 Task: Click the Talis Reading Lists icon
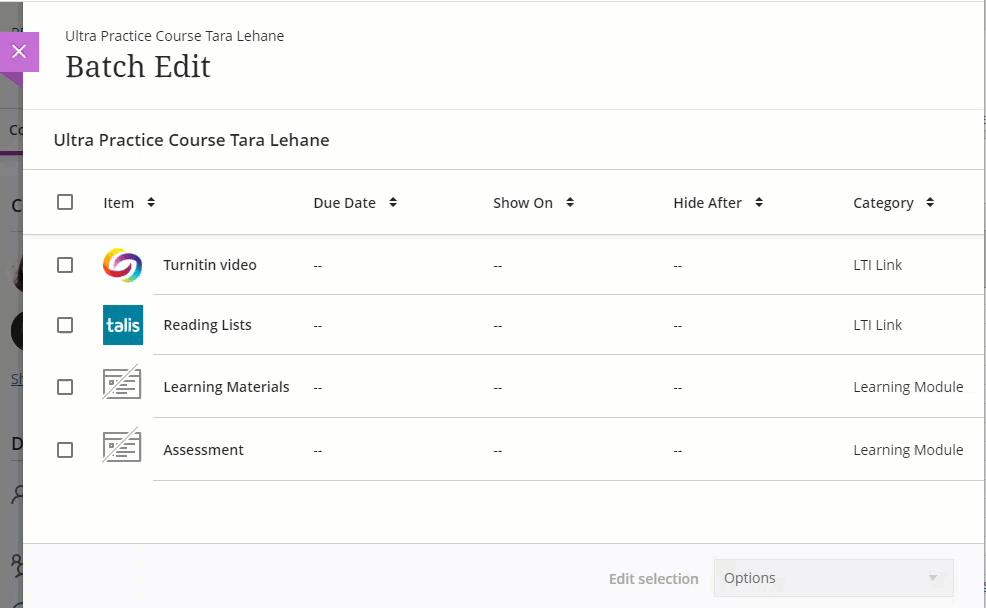(x=122, y=325)
